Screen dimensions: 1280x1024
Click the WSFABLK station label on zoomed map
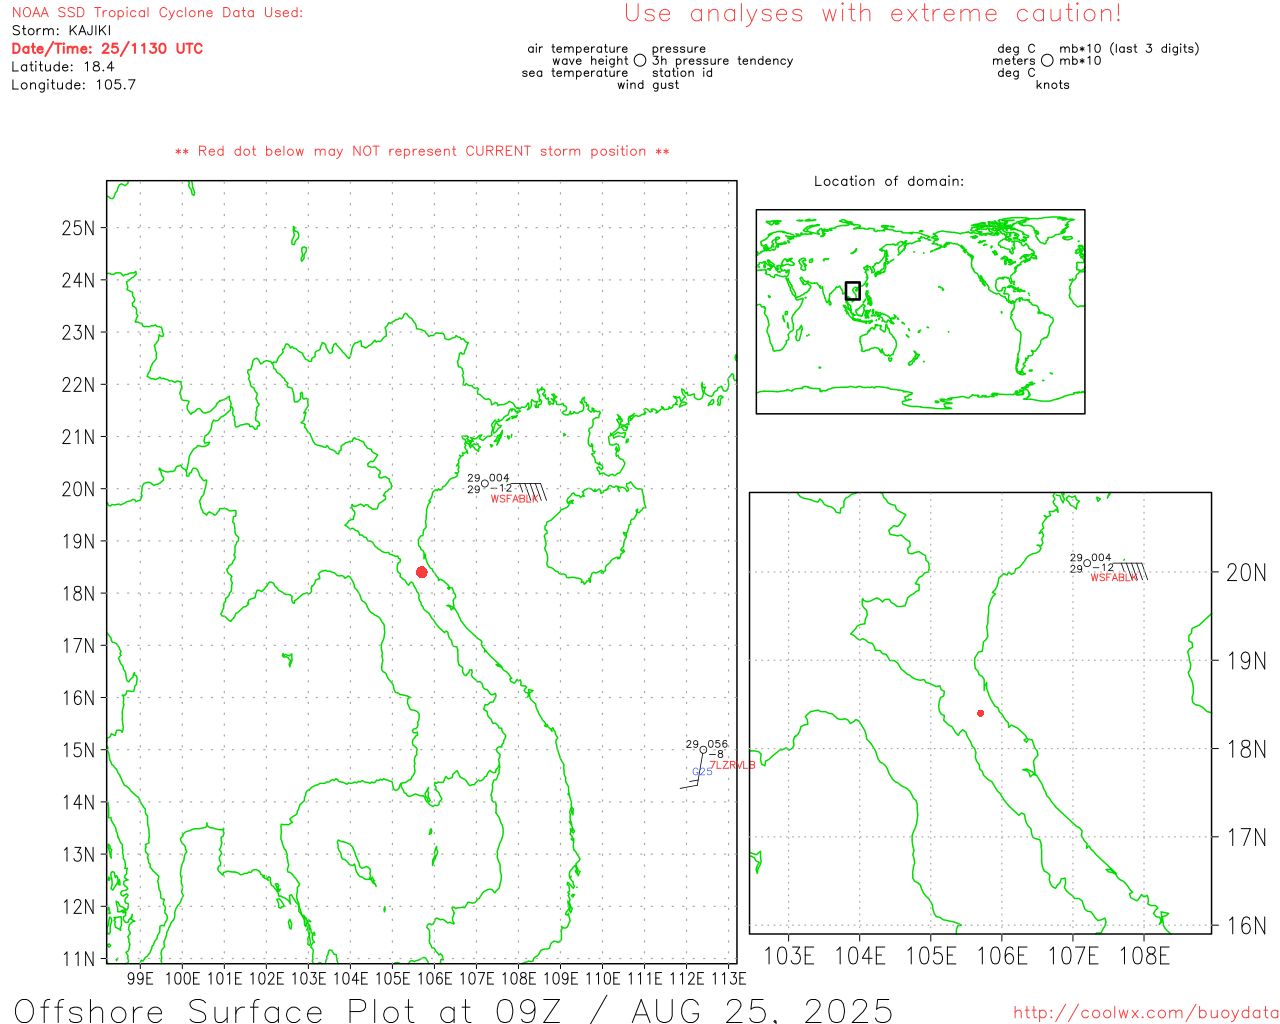[1114, 577]
